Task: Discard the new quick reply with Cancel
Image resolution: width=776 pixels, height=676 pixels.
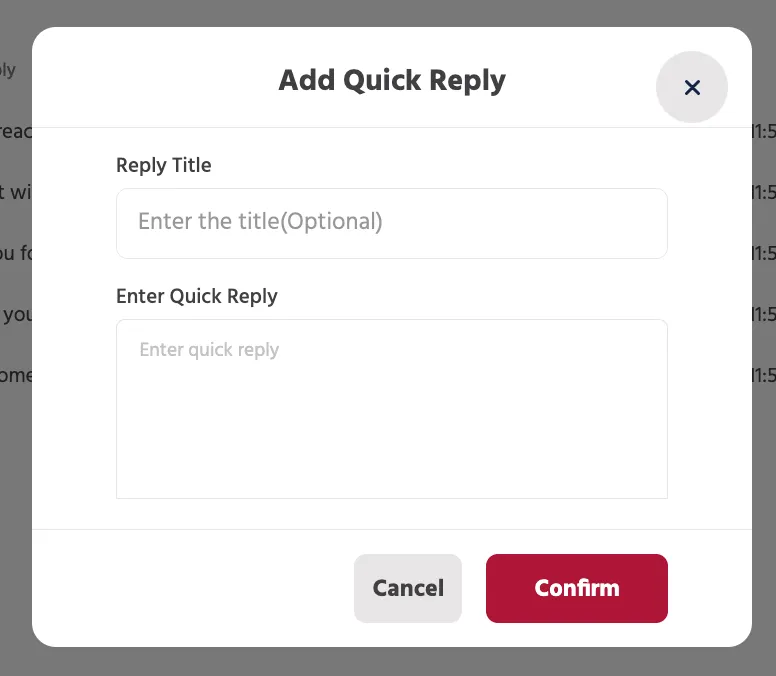Action: [x=408, y=588]
